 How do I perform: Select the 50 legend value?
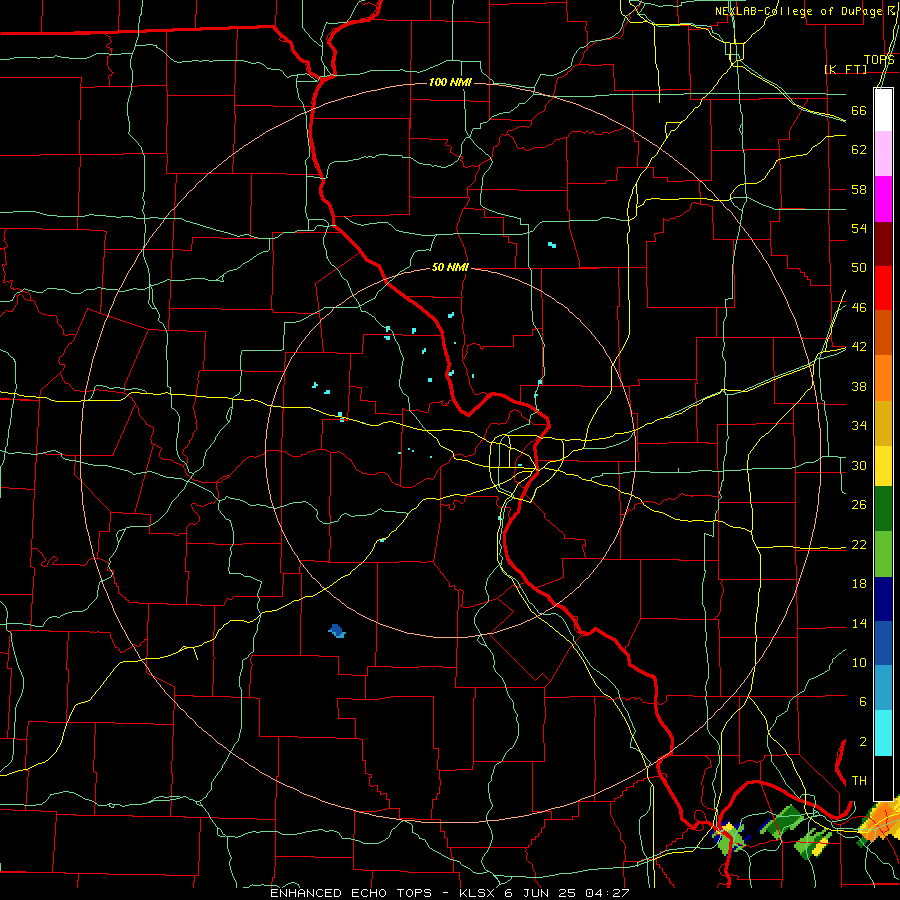tap(859, 268)
